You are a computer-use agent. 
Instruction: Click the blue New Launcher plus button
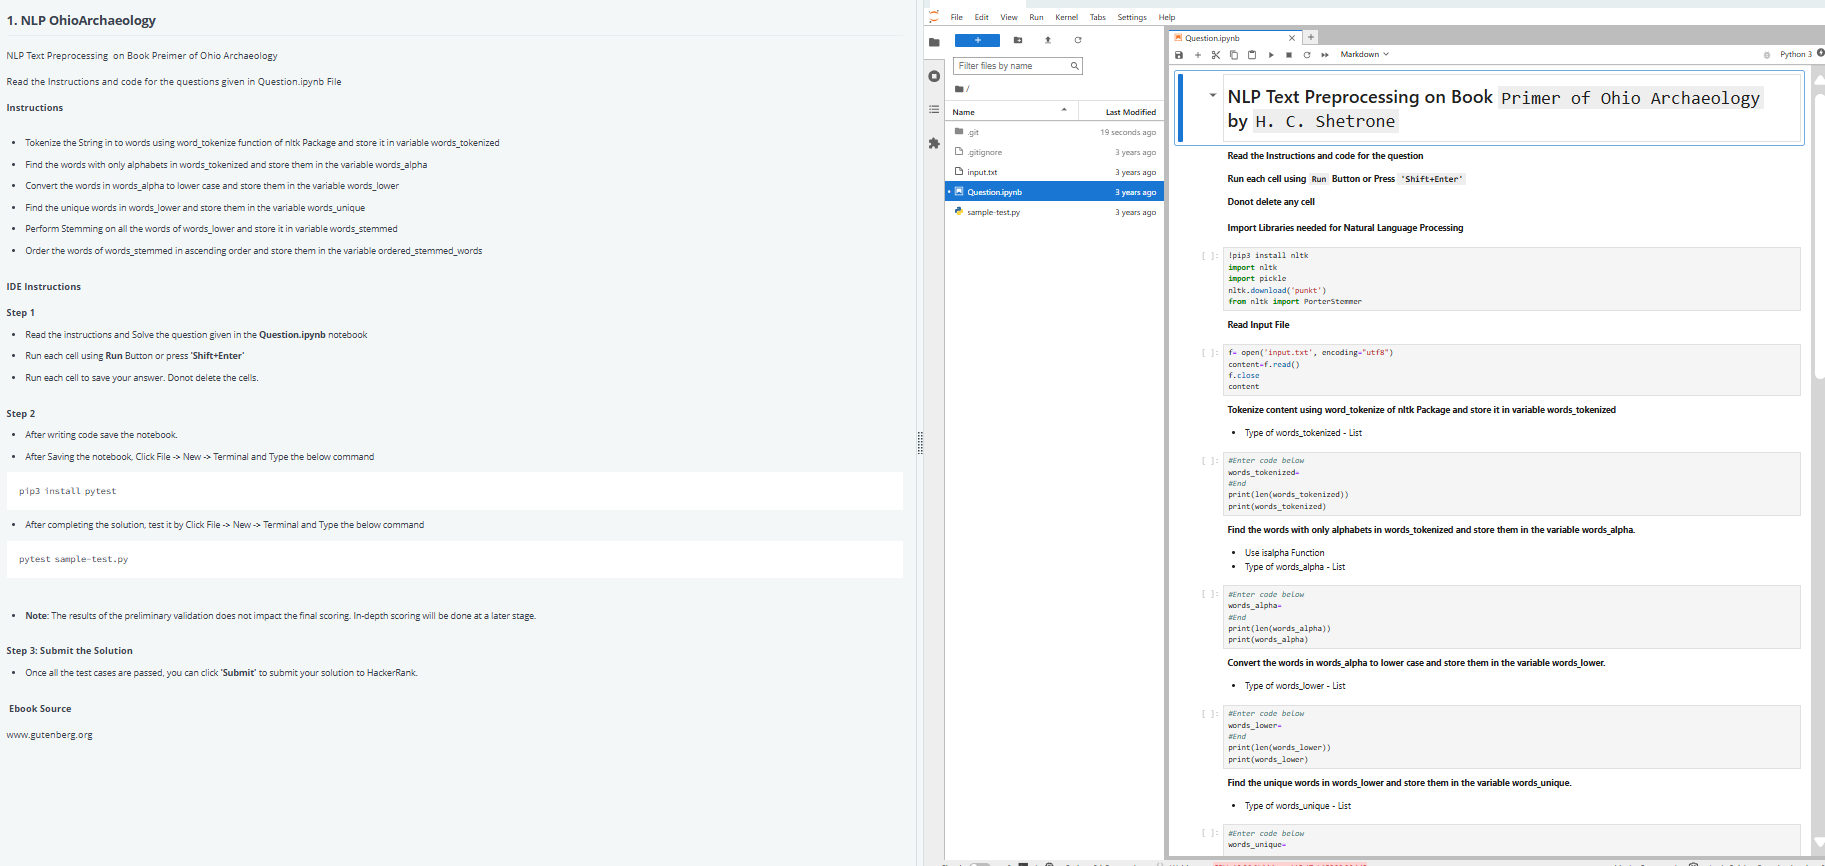pos(977,40)
